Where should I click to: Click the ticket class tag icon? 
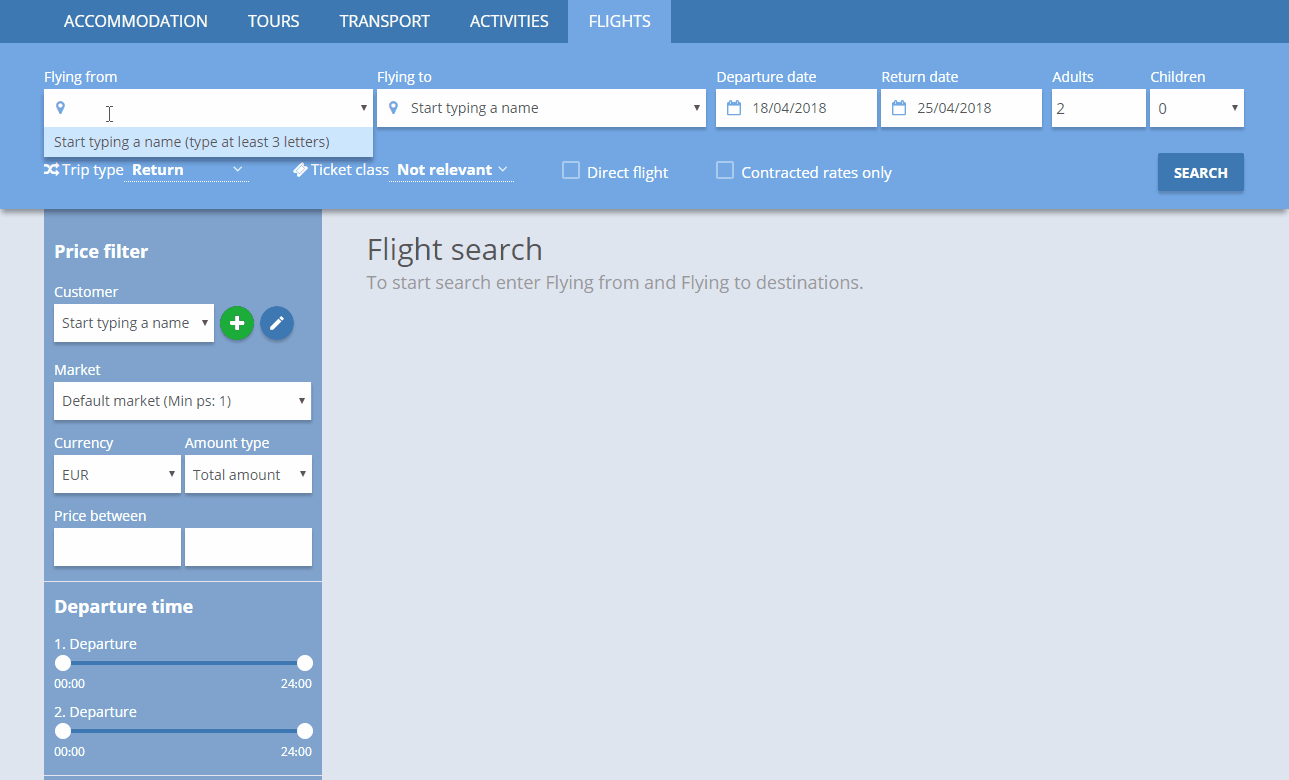tap(300, 170)
